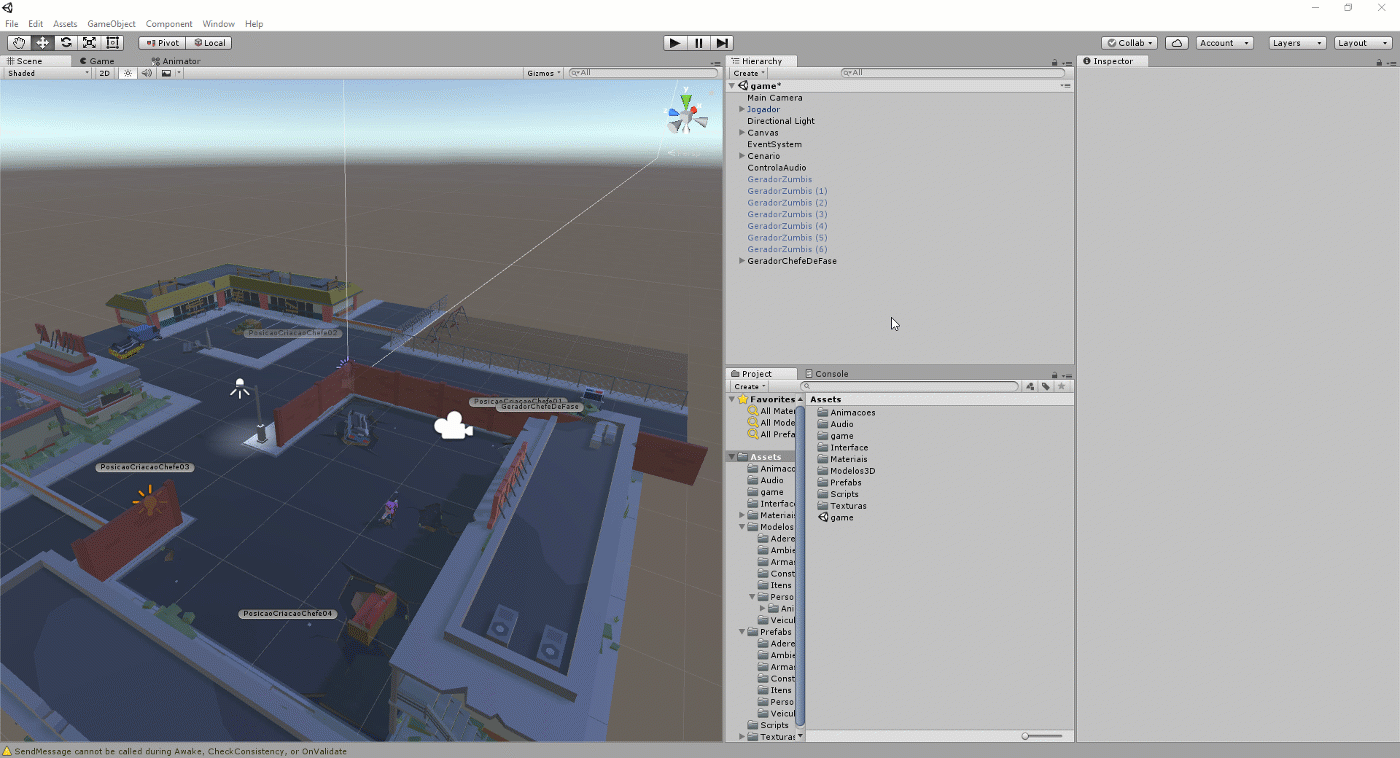This screenshot has width=1400, height=758.
Task: Open the Shaded draw mode dropdown
Action: pyautogui.click(x=47, y=73)
